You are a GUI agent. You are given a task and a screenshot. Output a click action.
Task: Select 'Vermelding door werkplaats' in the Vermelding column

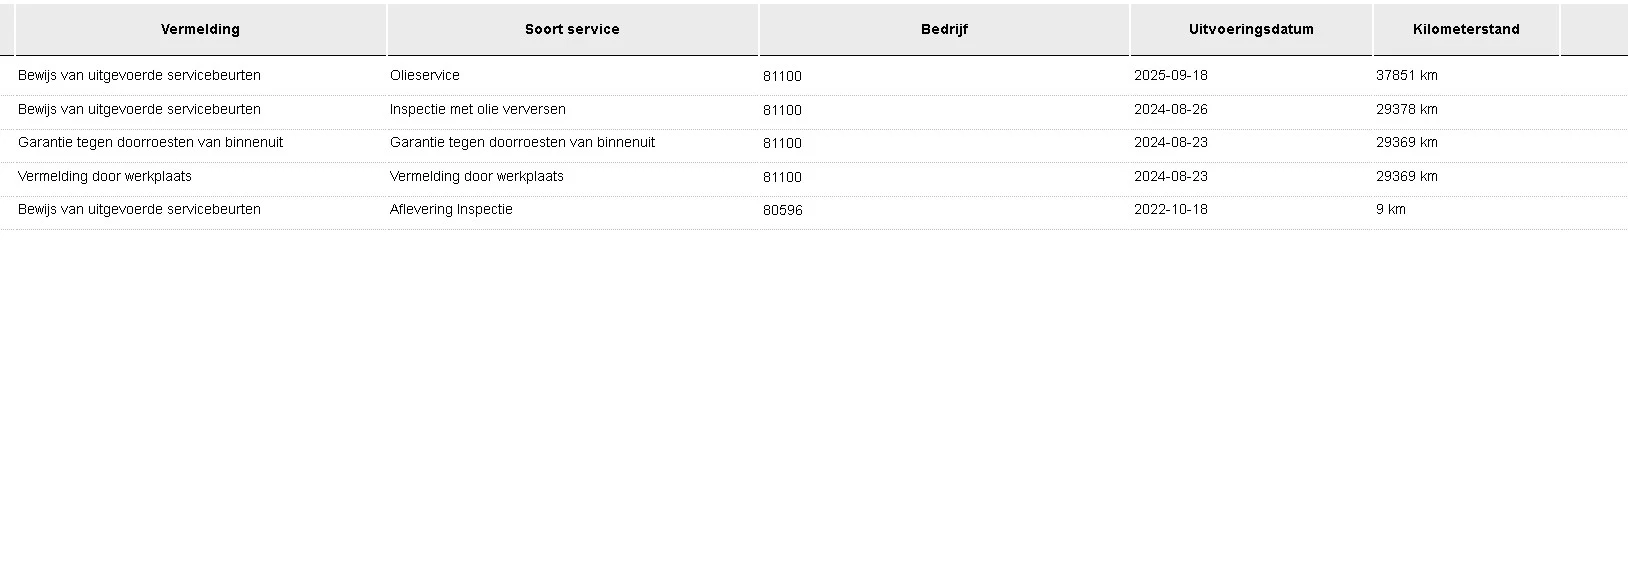(105, 177)
